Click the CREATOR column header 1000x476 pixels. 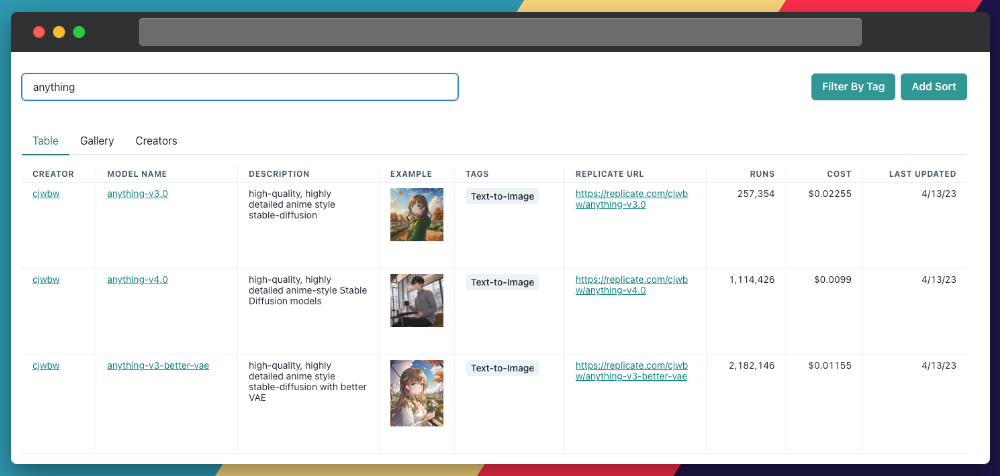coord(54,174)
